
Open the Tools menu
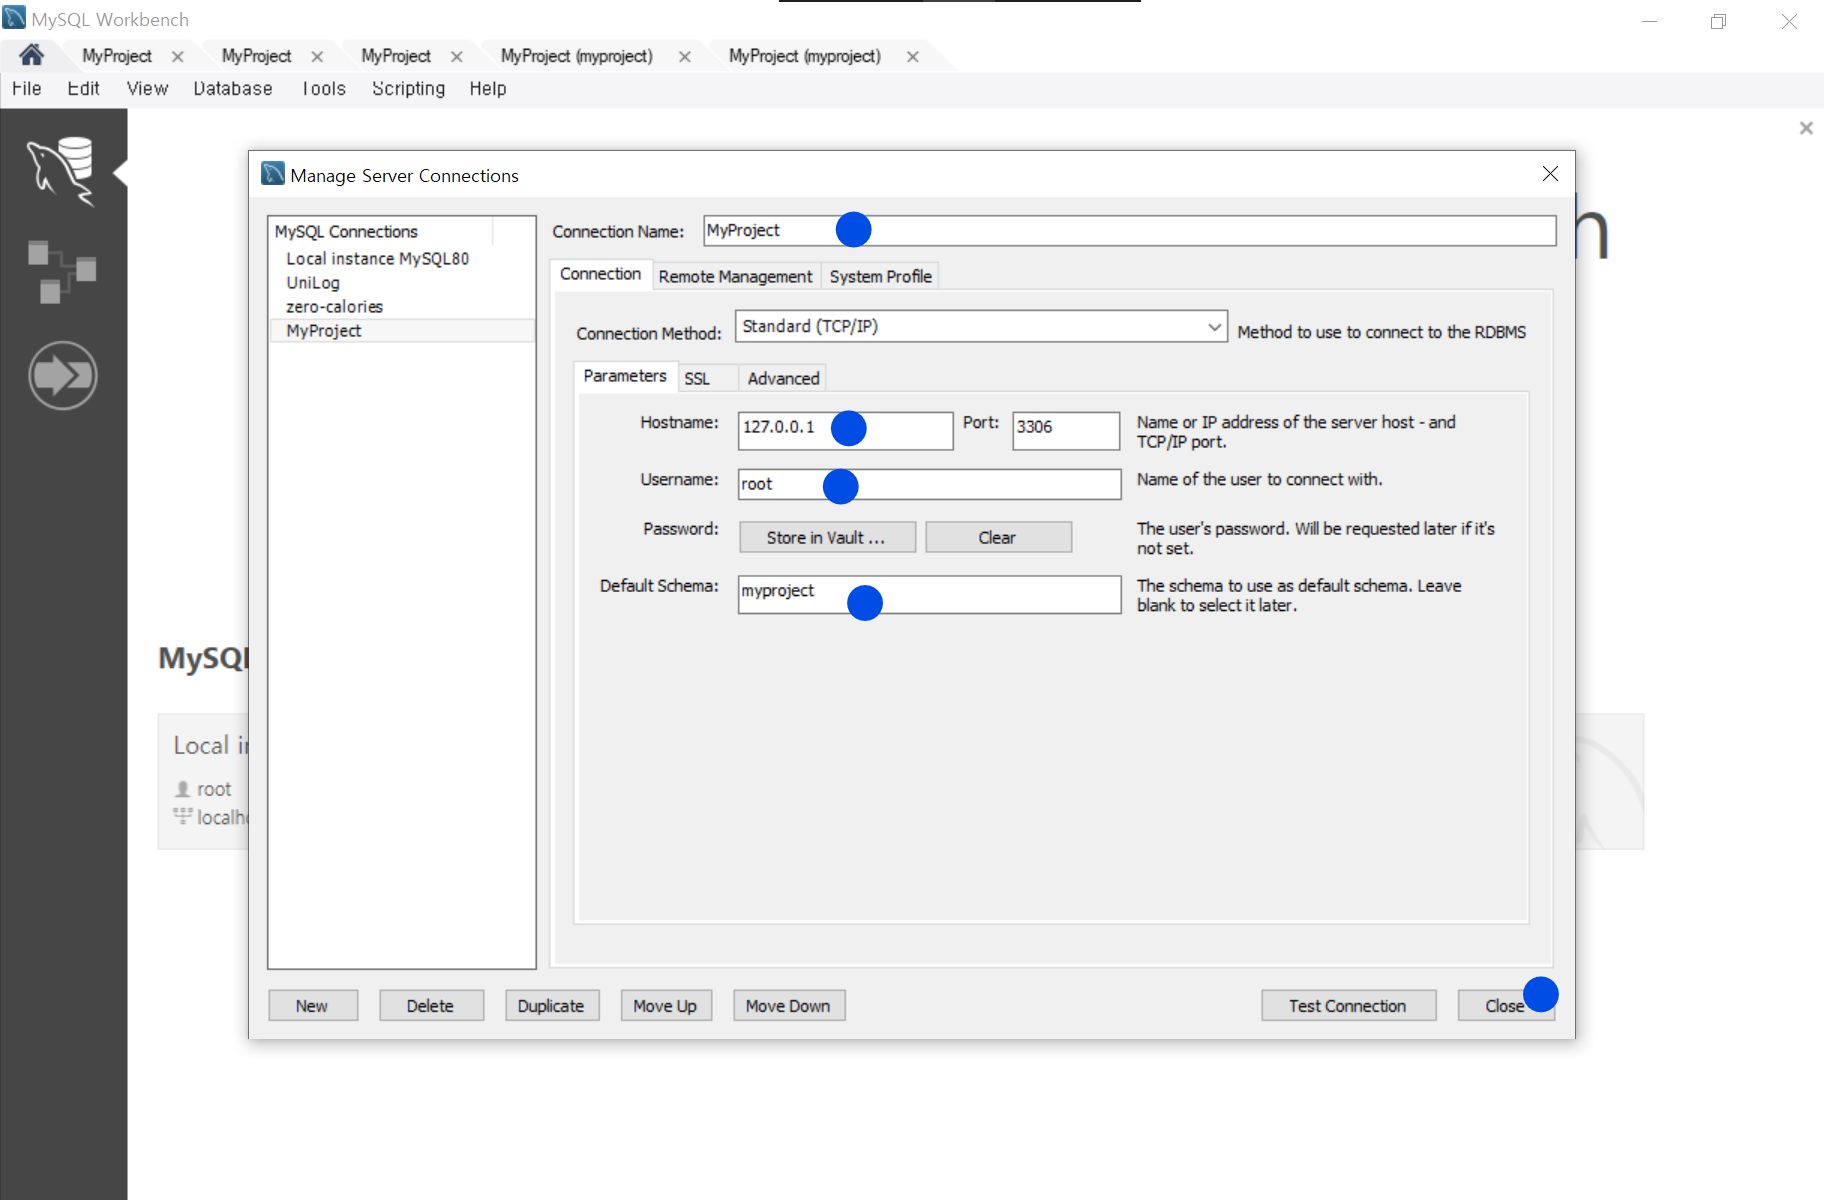pyautogui.click(x=323, y=89)
